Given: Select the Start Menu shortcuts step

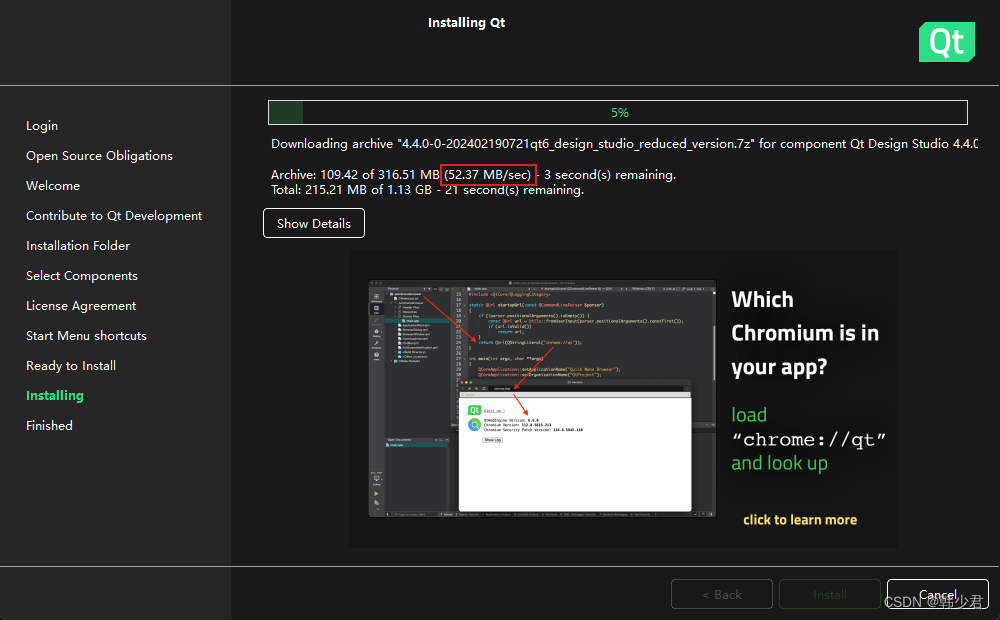Looking at the screenshot, I should point(86,336).
